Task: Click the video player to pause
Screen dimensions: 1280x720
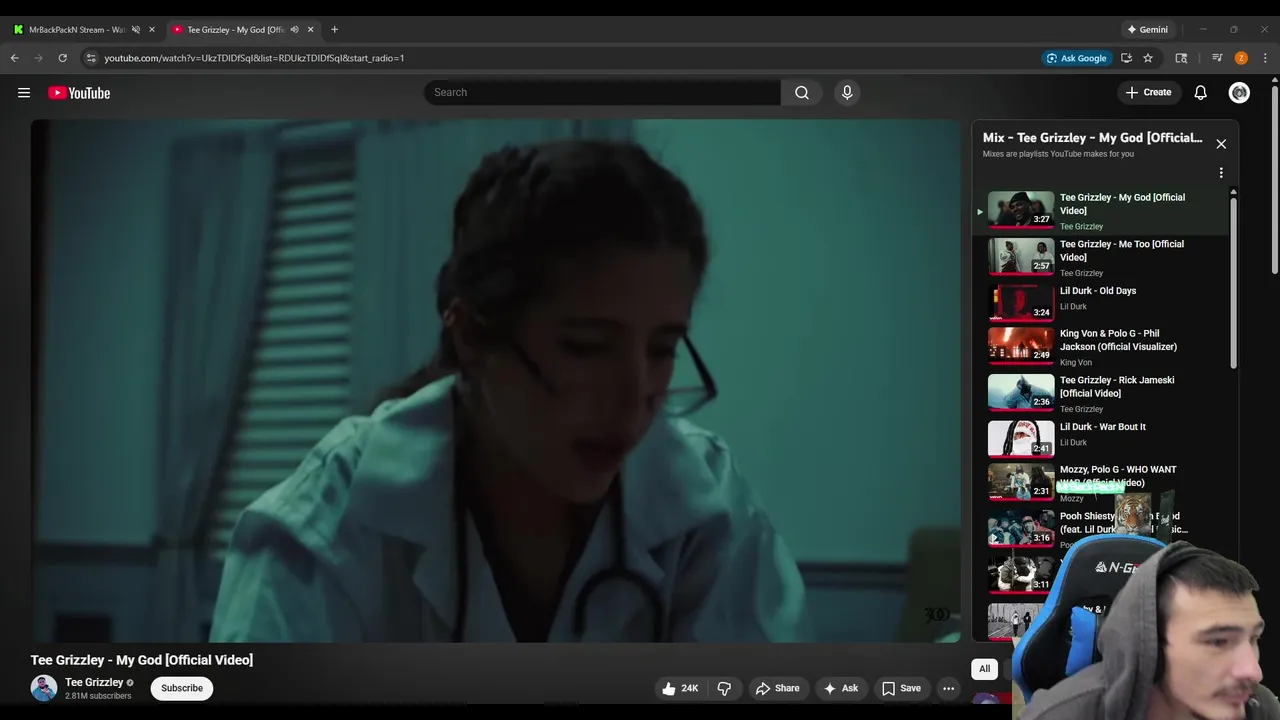Action: point(495,381)
